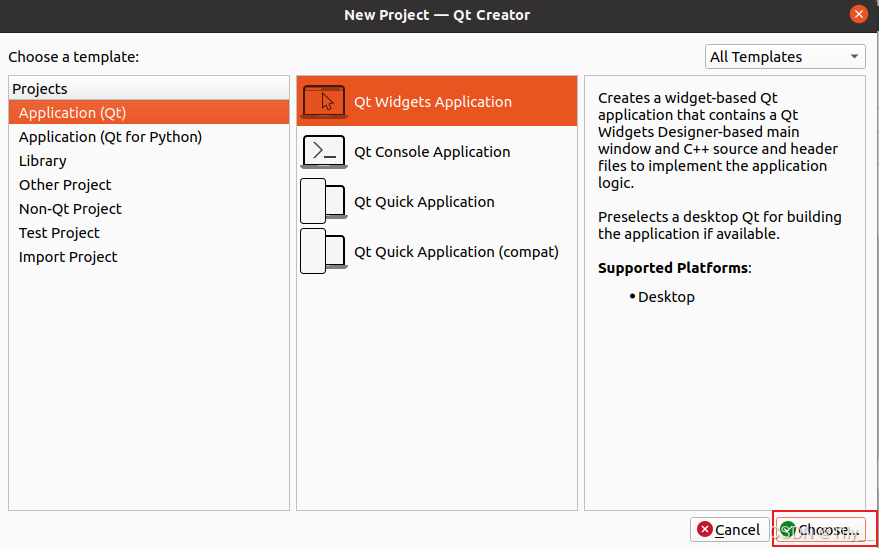Click the Qt Widgets Application label

[433, 102]
